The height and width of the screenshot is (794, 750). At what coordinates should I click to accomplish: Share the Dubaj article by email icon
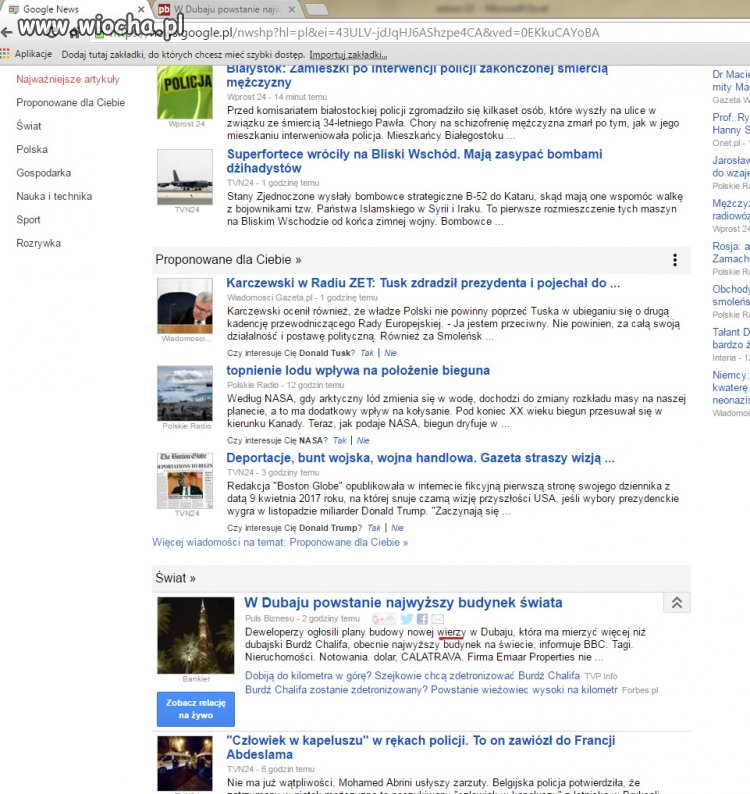438,619
